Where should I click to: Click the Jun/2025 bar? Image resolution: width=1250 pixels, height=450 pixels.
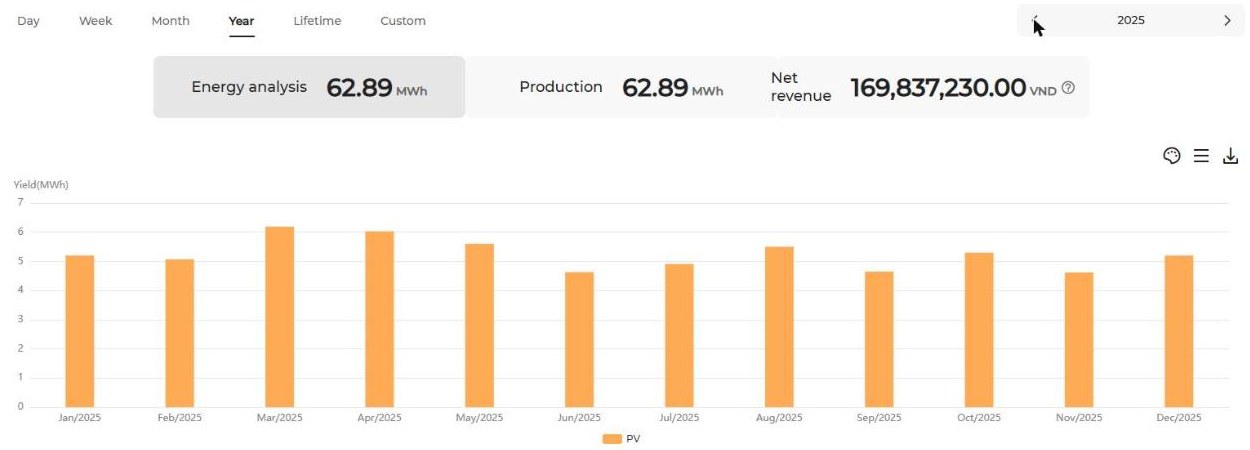pos(579,339)
